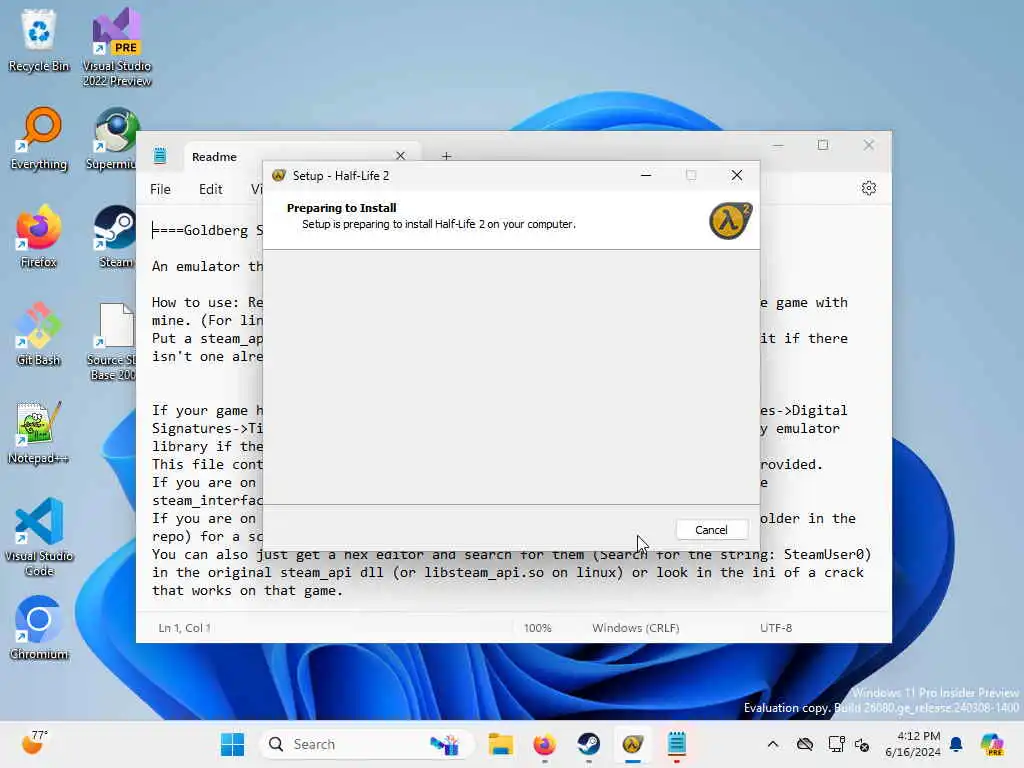Screen dimensions: 1024x768
Task: Select the Readme tab in Notepad
Action: (214, 157)
